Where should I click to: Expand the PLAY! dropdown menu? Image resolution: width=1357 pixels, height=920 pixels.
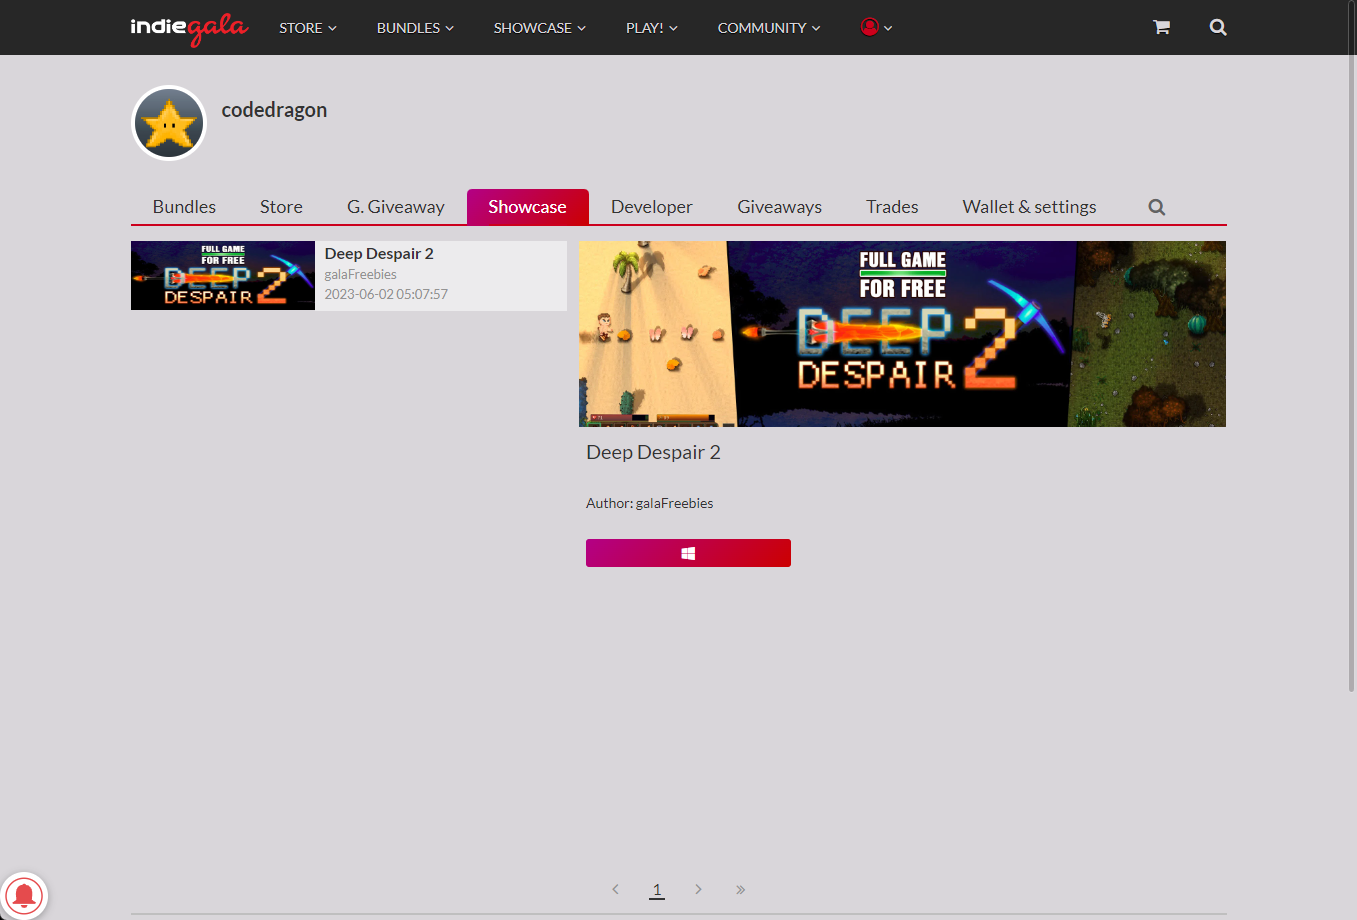652,28
